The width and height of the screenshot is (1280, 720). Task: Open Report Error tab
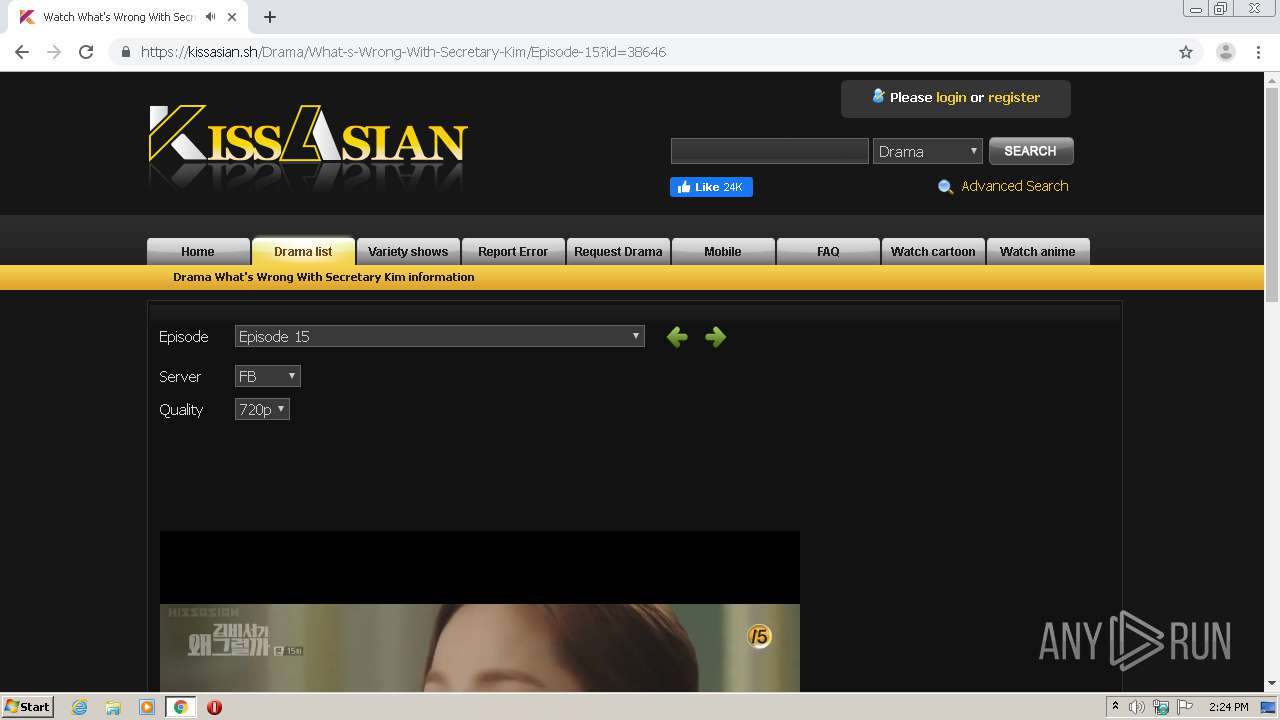[513, 251]
